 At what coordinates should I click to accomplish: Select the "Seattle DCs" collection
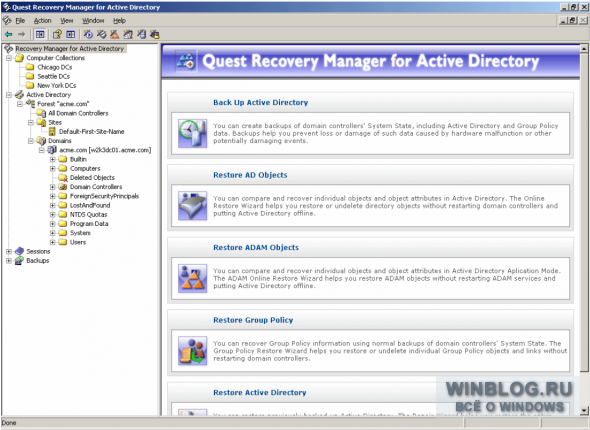tap(53, 76)
